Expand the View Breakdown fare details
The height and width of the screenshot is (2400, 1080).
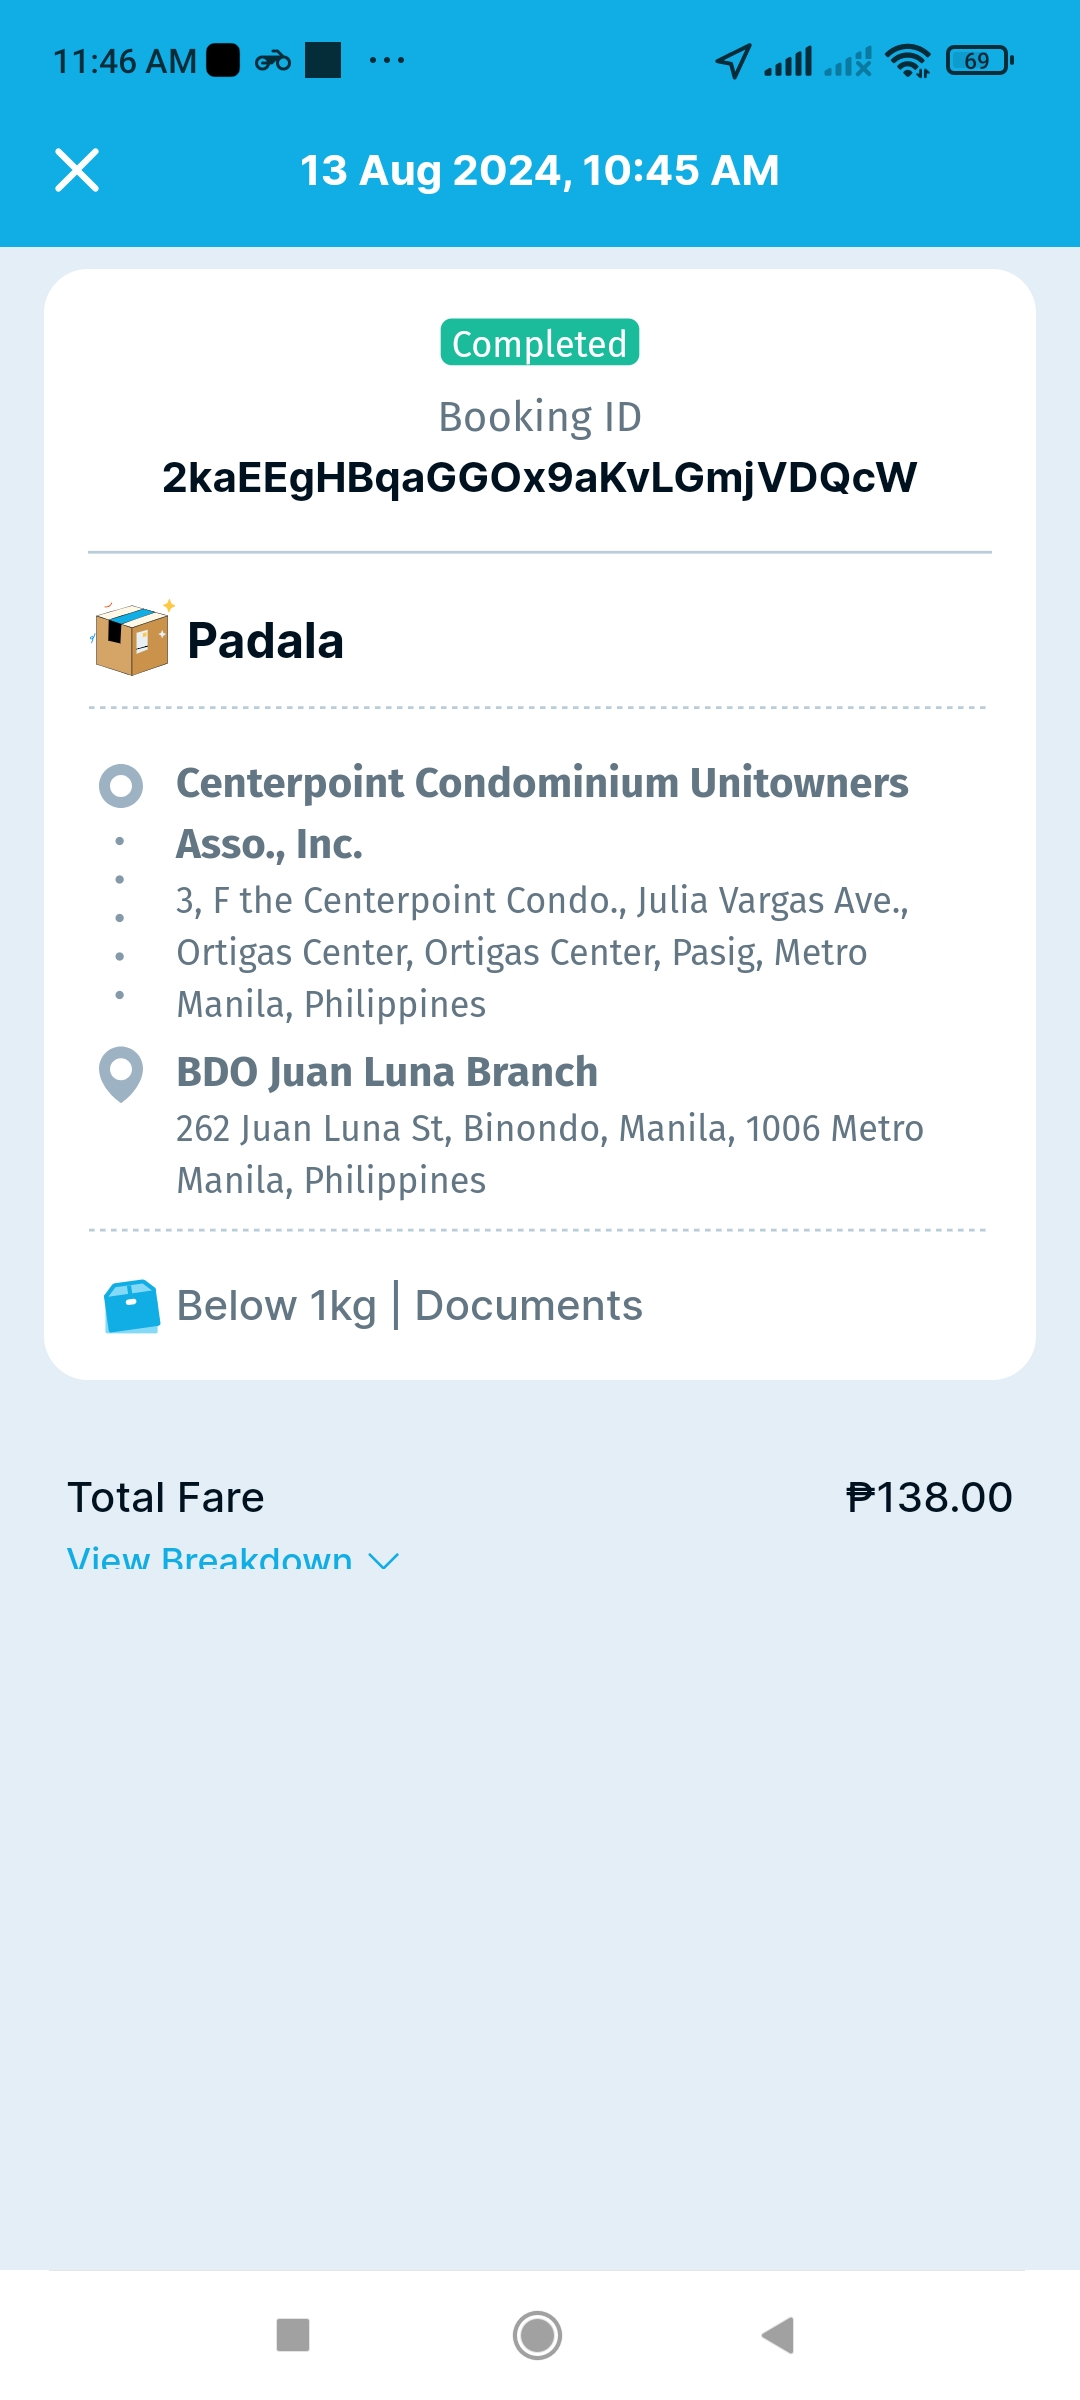click(x=210, y=1559)
